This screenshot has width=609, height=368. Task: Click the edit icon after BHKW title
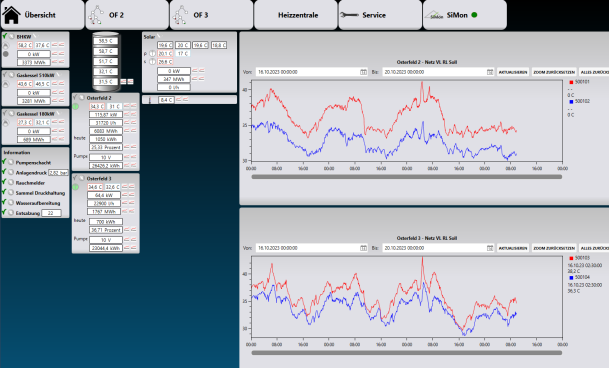coord(36,36)
